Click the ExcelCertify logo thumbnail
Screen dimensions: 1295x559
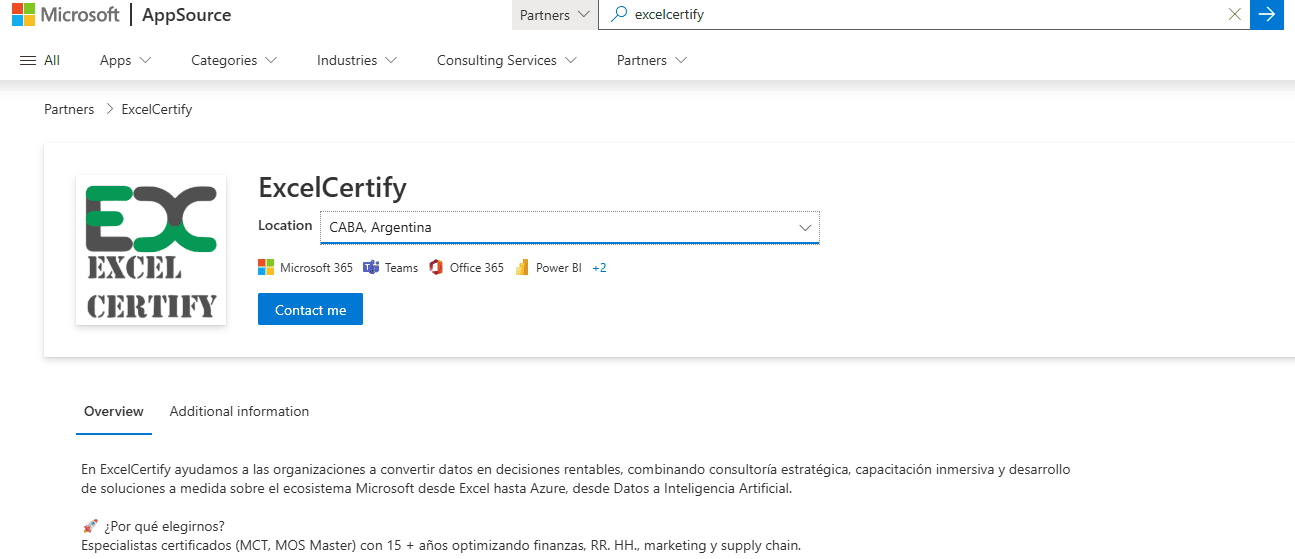(x=151, y=250)
